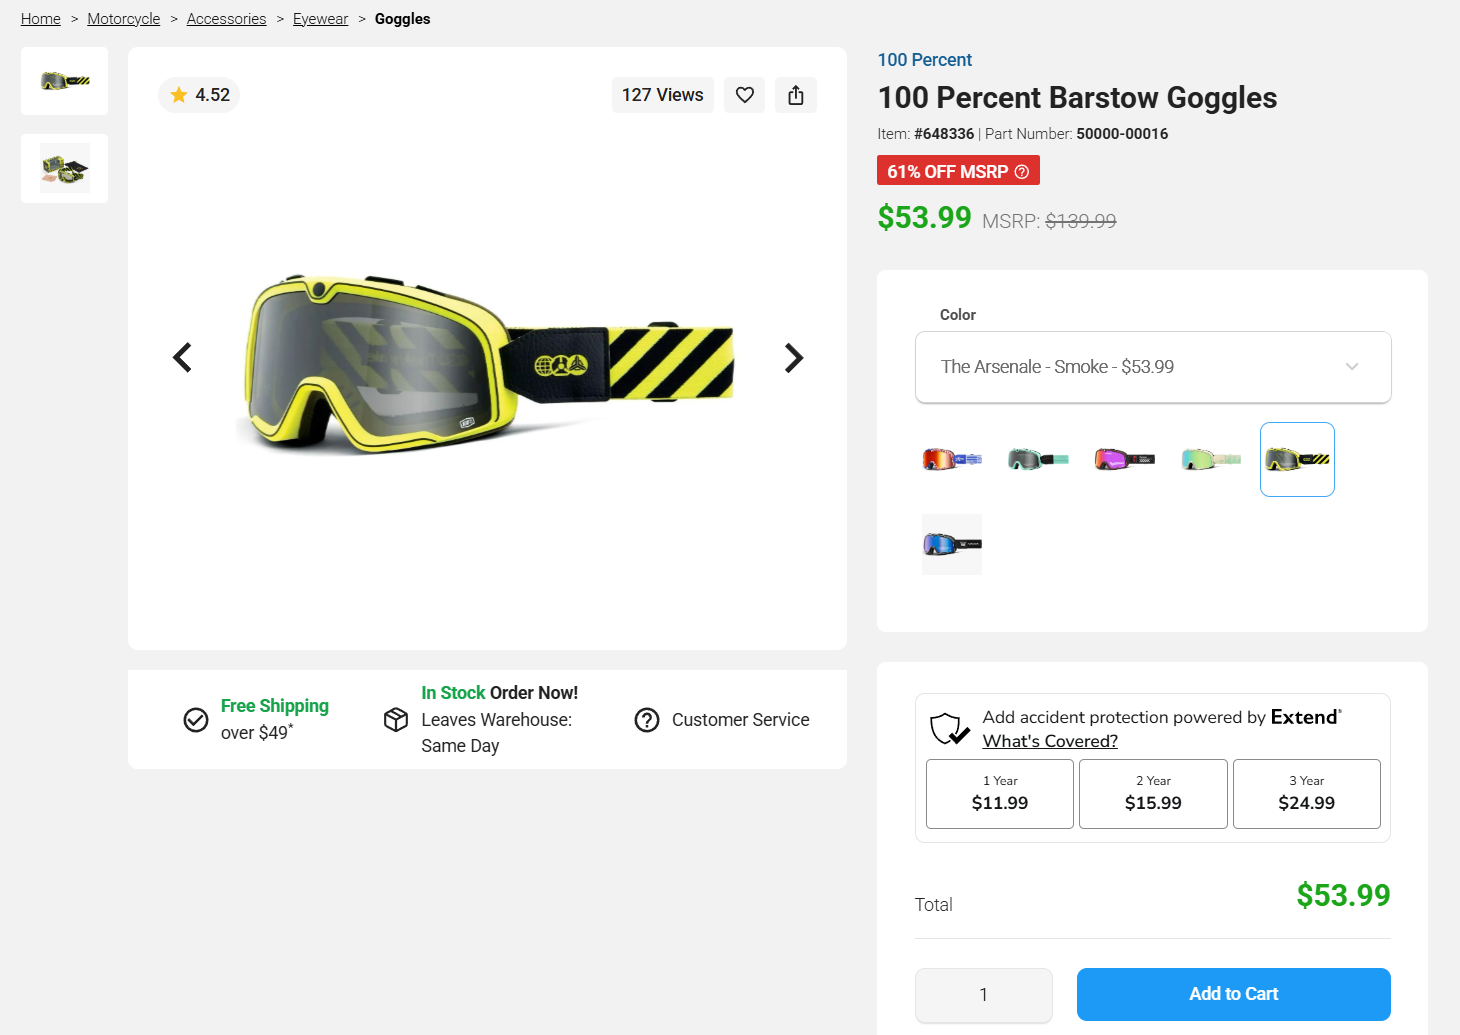The width and height of the screenshot is (1460, 1035).
Task: Click the Customer Service text
Action: (741, 720)
